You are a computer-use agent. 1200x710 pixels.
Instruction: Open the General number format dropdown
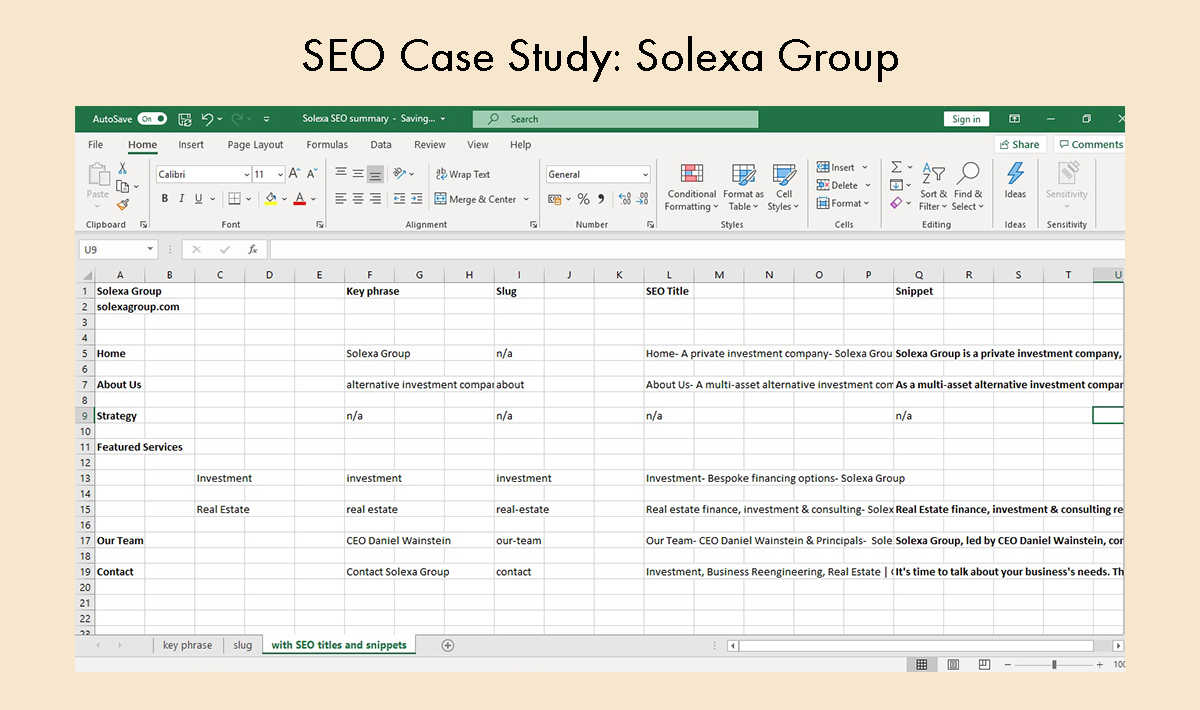coord(645,174)
